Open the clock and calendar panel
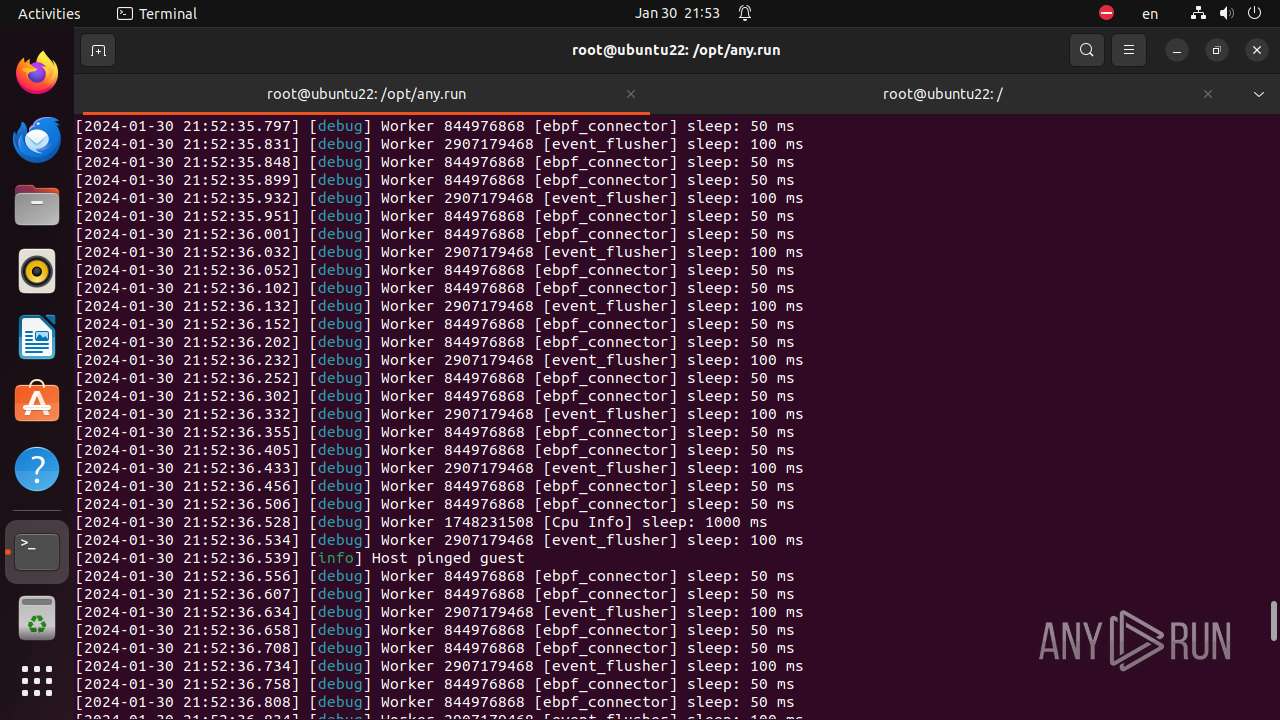 [677, 13]
